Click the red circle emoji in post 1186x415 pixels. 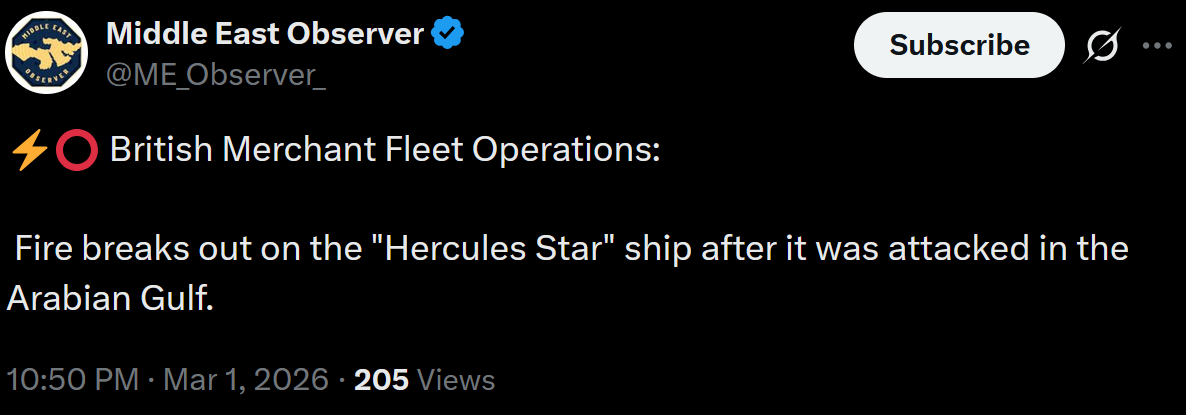coord(77,151)
